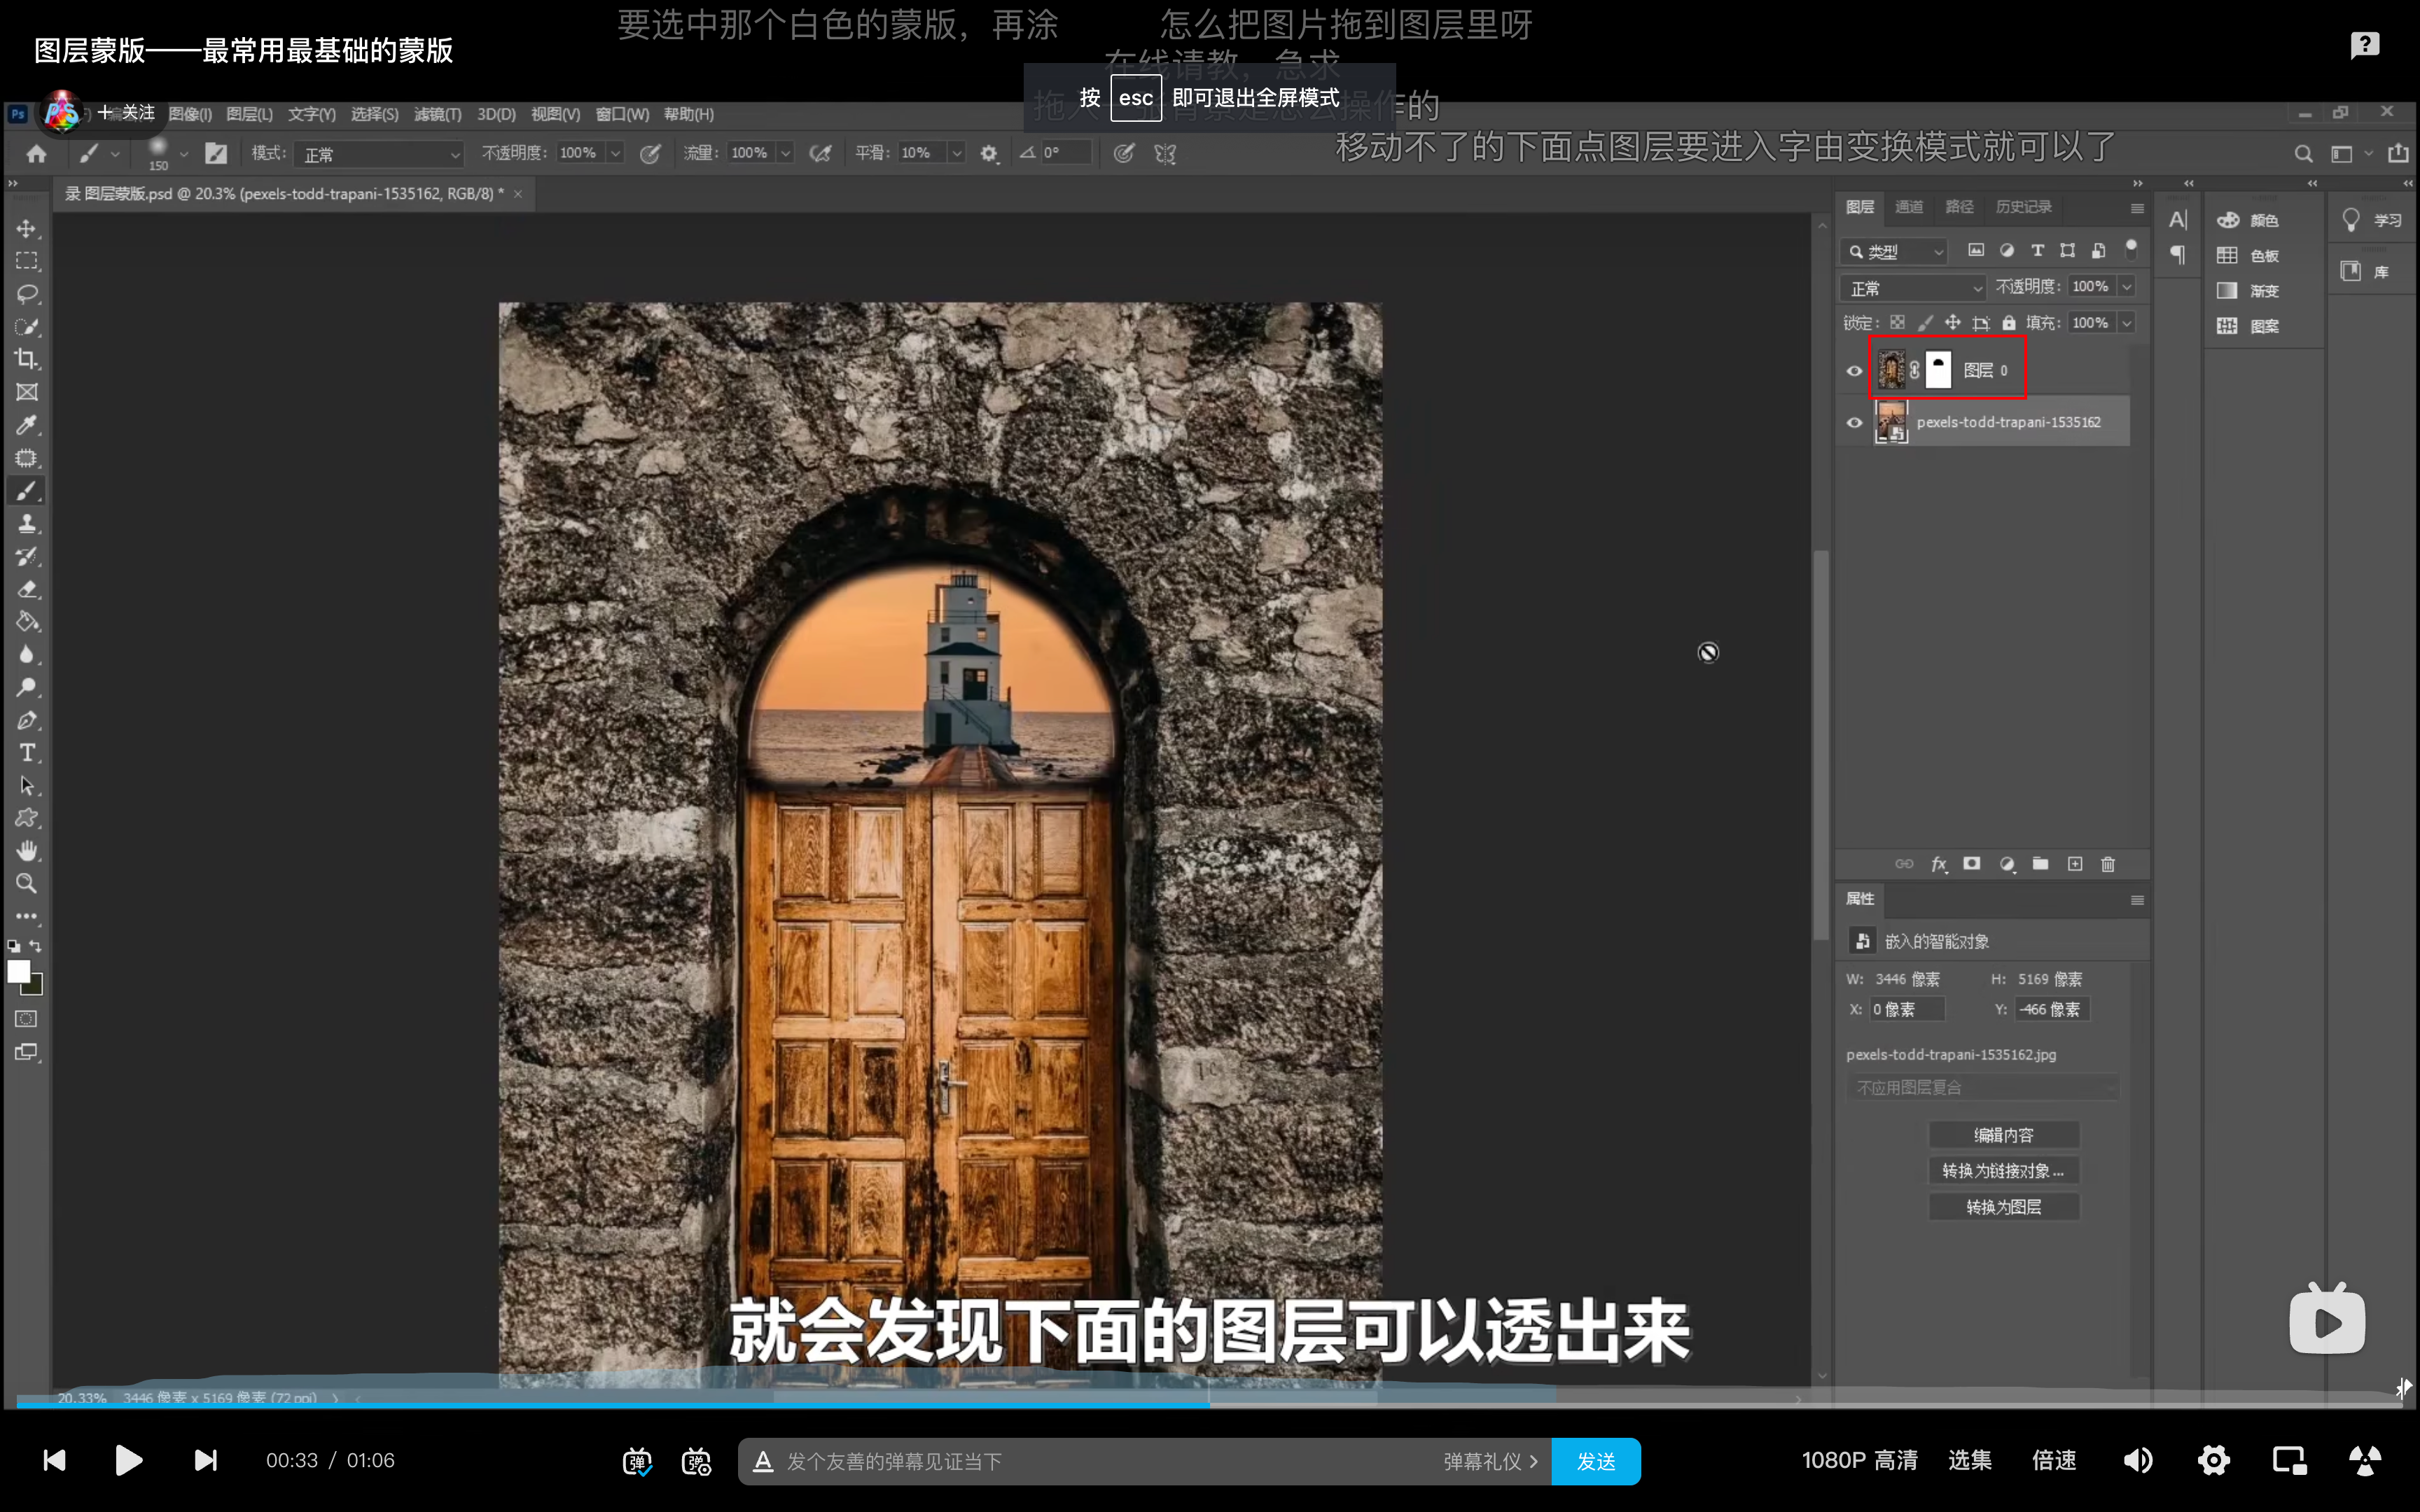Viewport: 2420px width, 1512px height.
Task: Toggle visibility of pexels-todd-trapani-1535162 layer
Action: click(x=1854, y=423)
